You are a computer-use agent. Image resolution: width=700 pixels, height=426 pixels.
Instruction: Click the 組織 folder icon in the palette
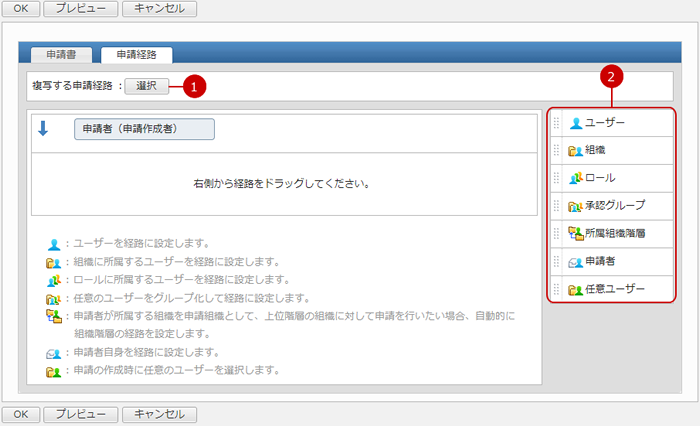point(576,150)
